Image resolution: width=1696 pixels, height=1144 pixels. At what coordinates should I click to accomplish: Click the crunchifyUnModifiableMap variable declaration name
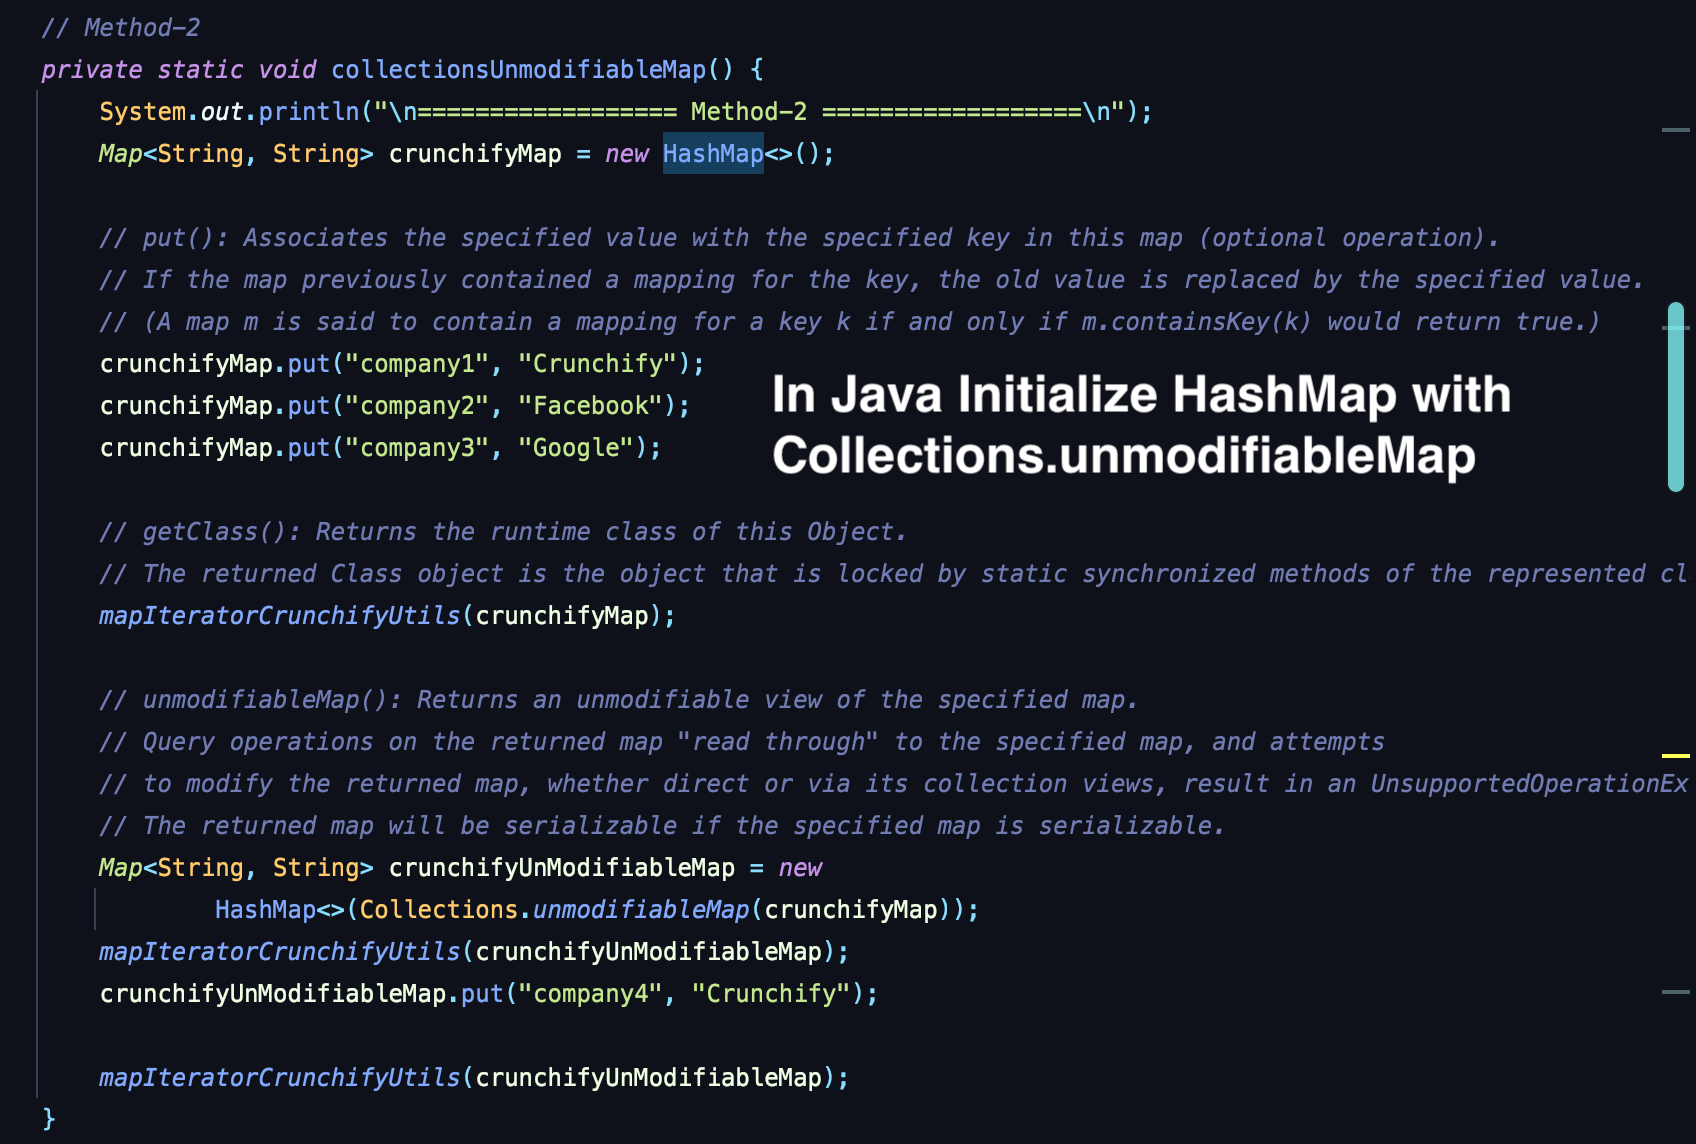point(561,868)
